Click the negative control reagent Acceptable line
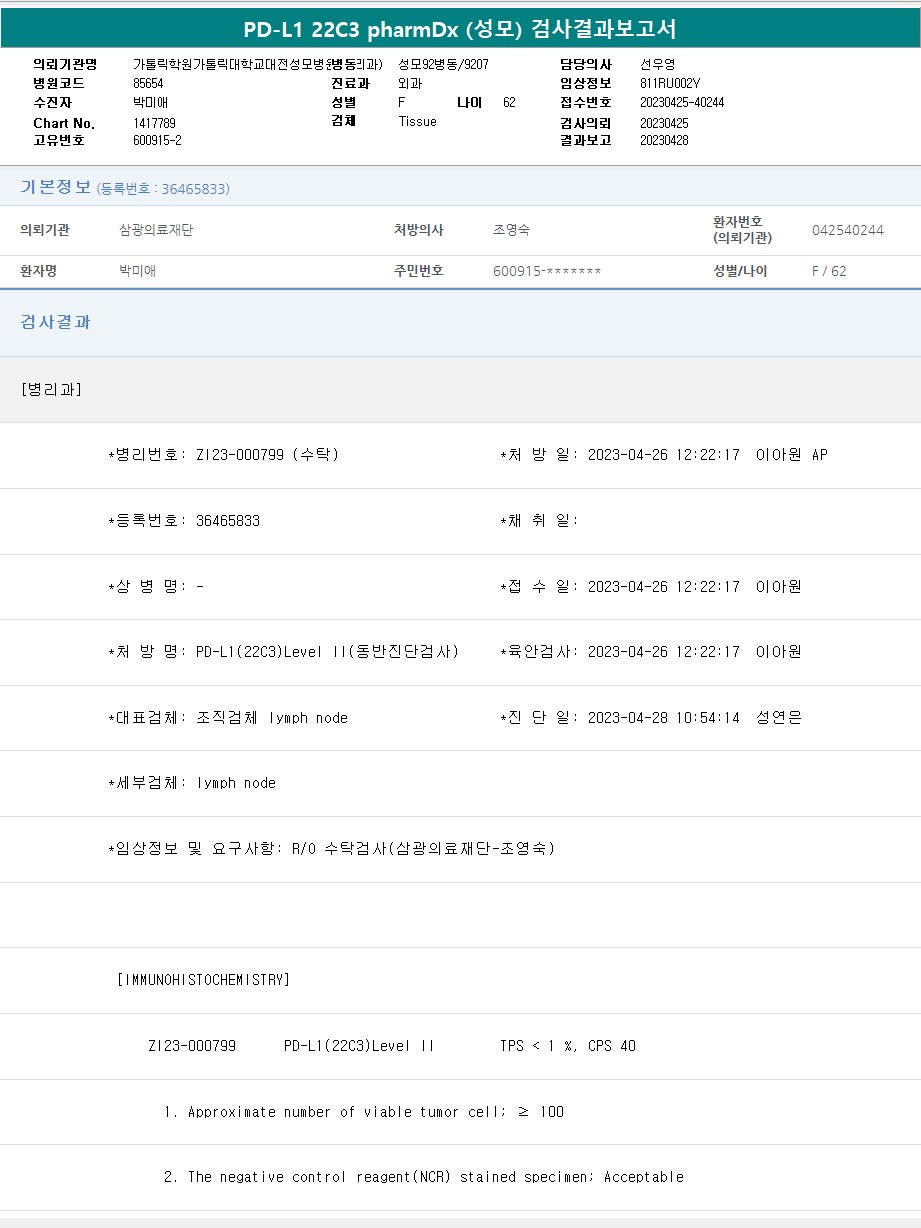 [x=424, y=1177]
